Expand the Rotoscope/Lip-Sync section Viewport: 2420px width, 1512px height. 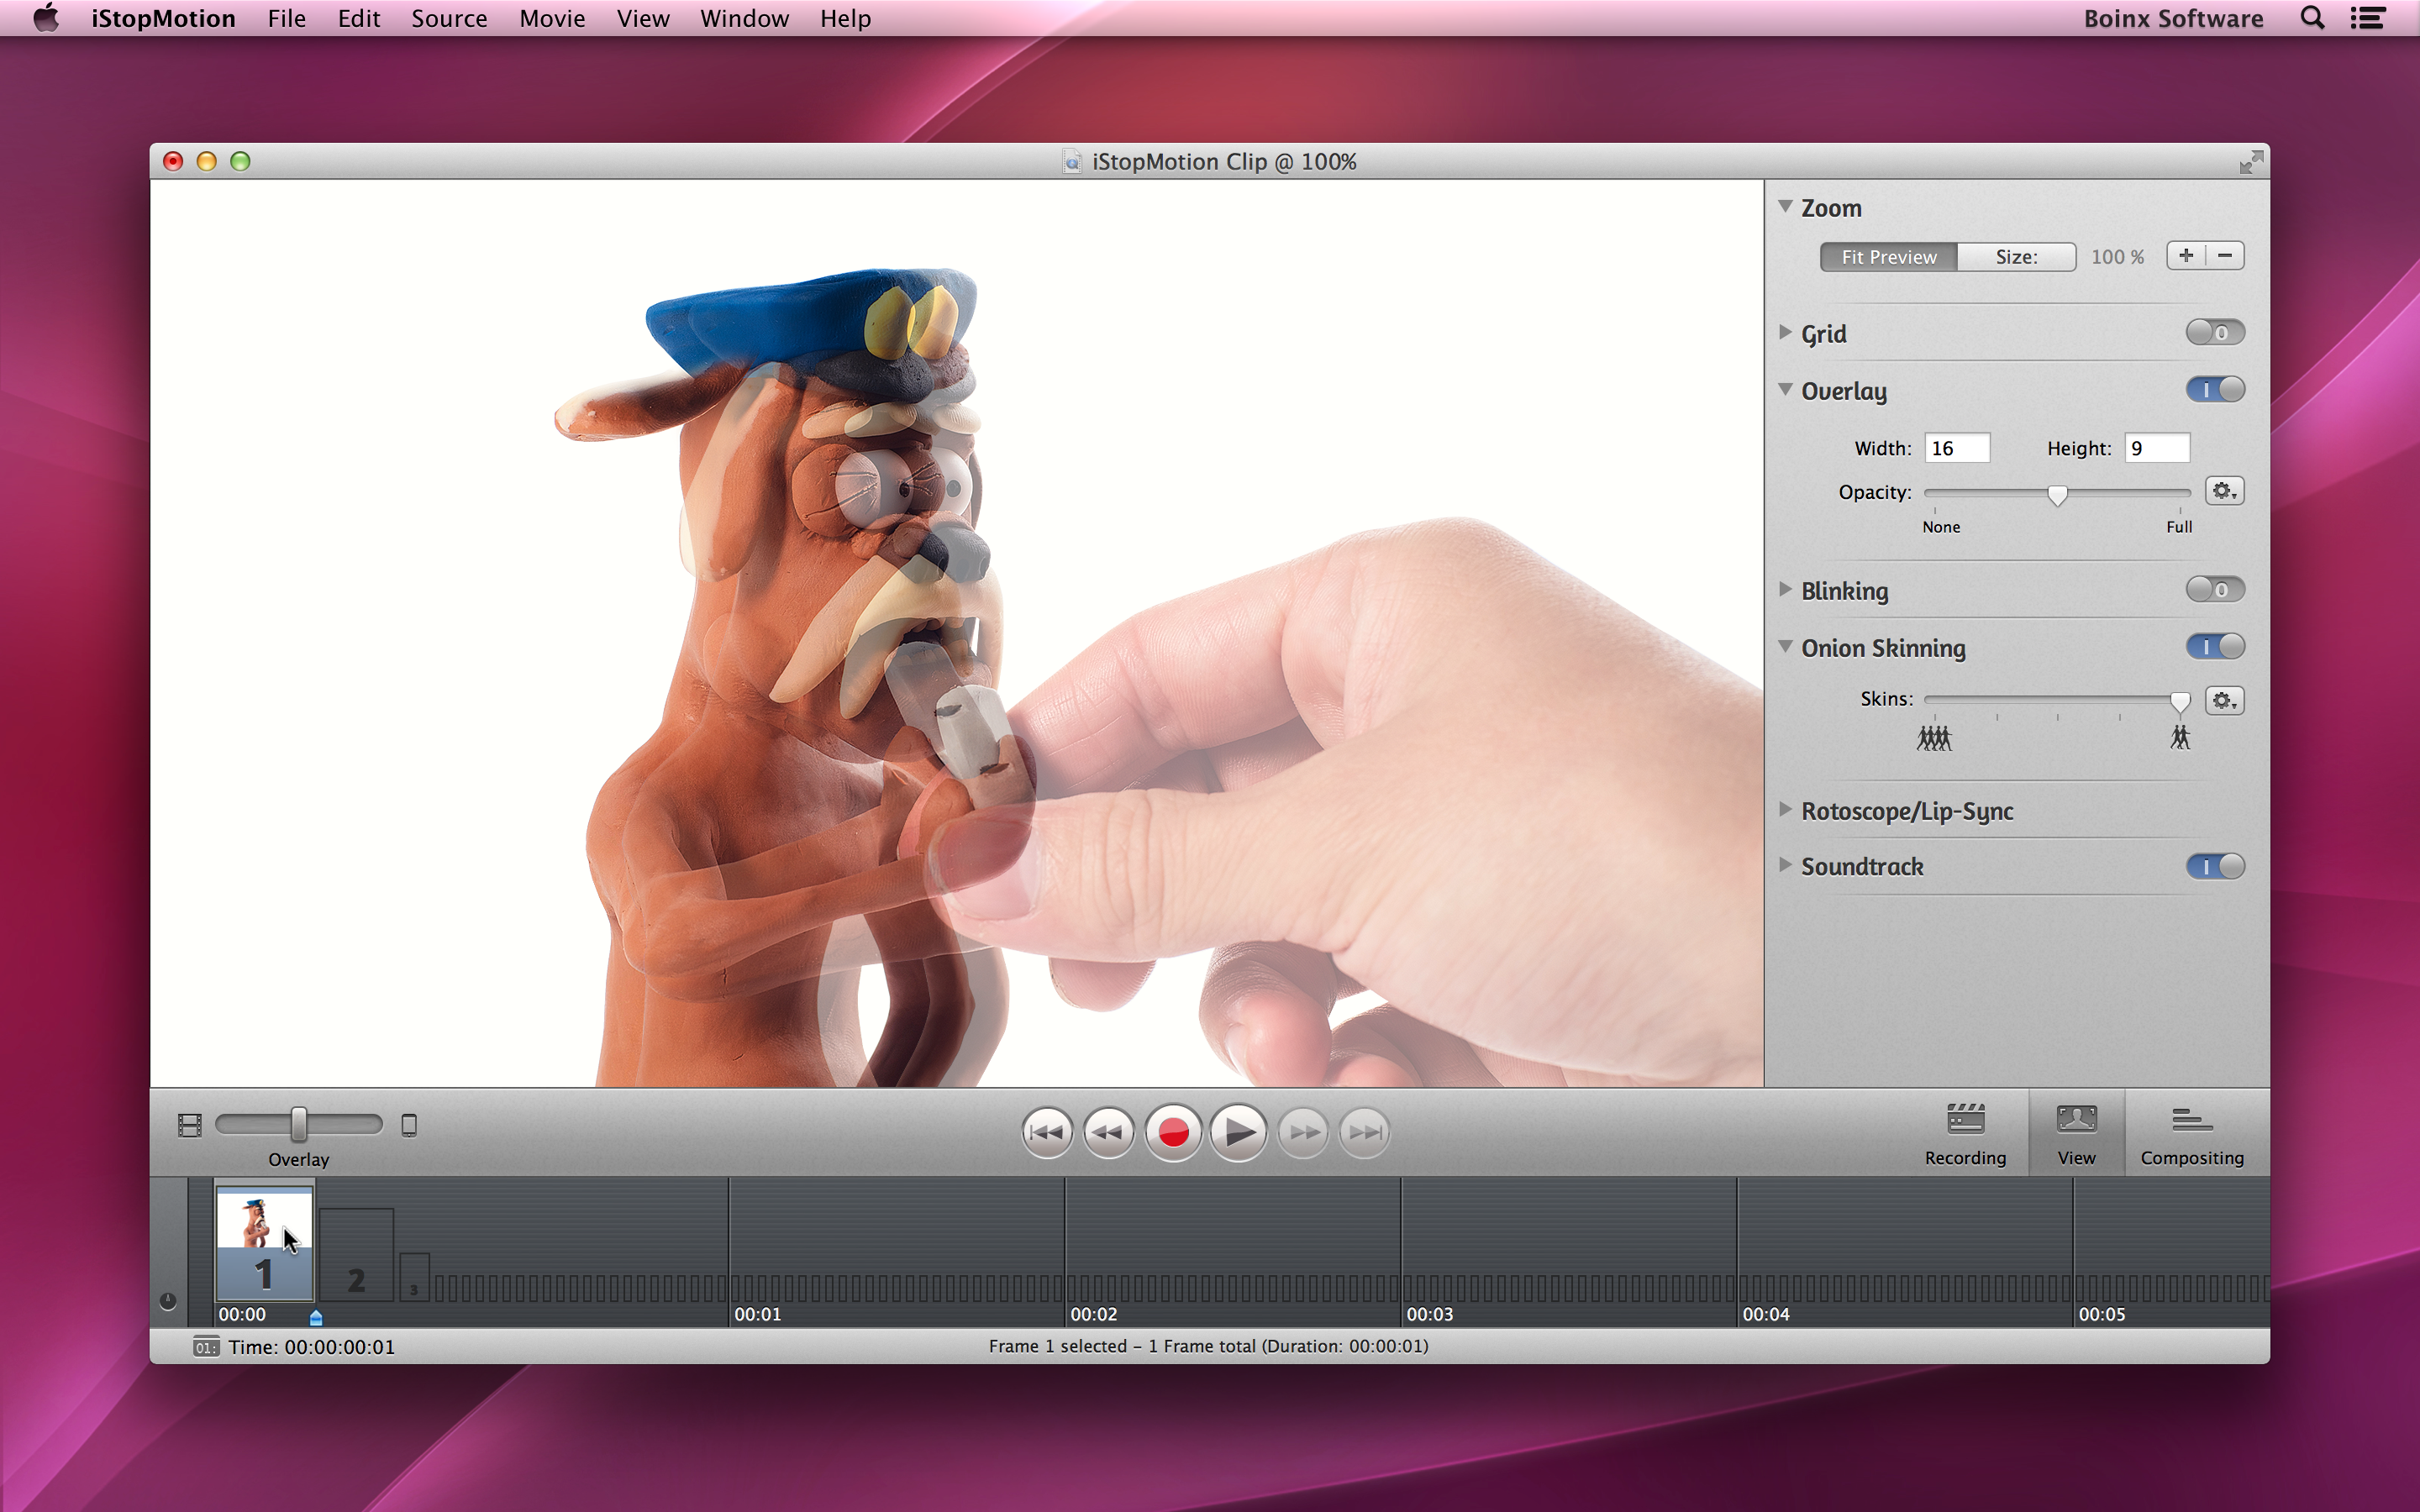[1785, 810]
